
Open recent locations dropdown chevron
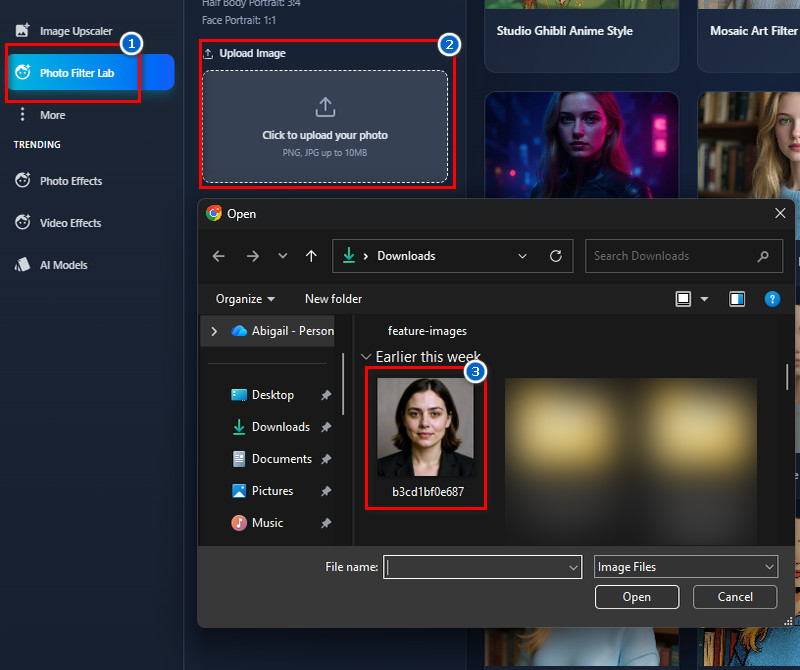click(282, 256)
